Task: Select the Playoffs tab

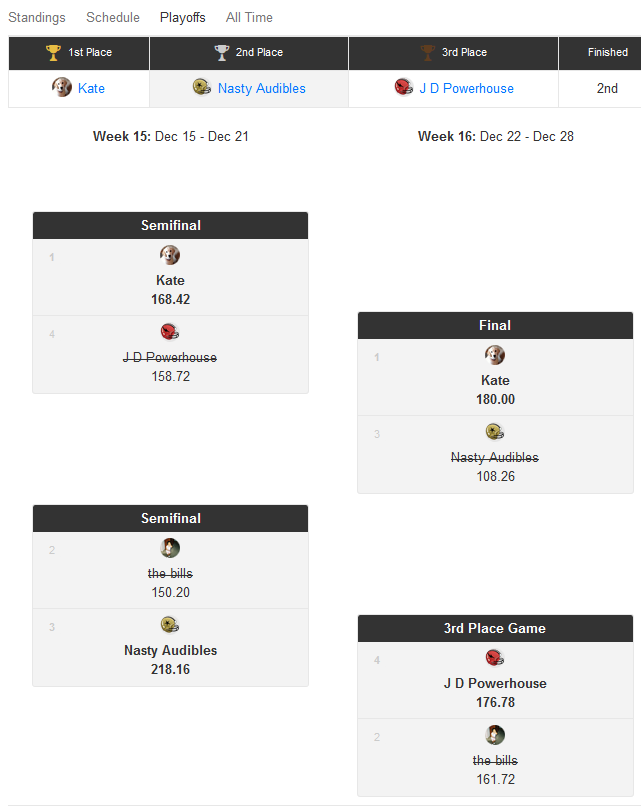Action: pyautogui.click(x=182, y=17)
